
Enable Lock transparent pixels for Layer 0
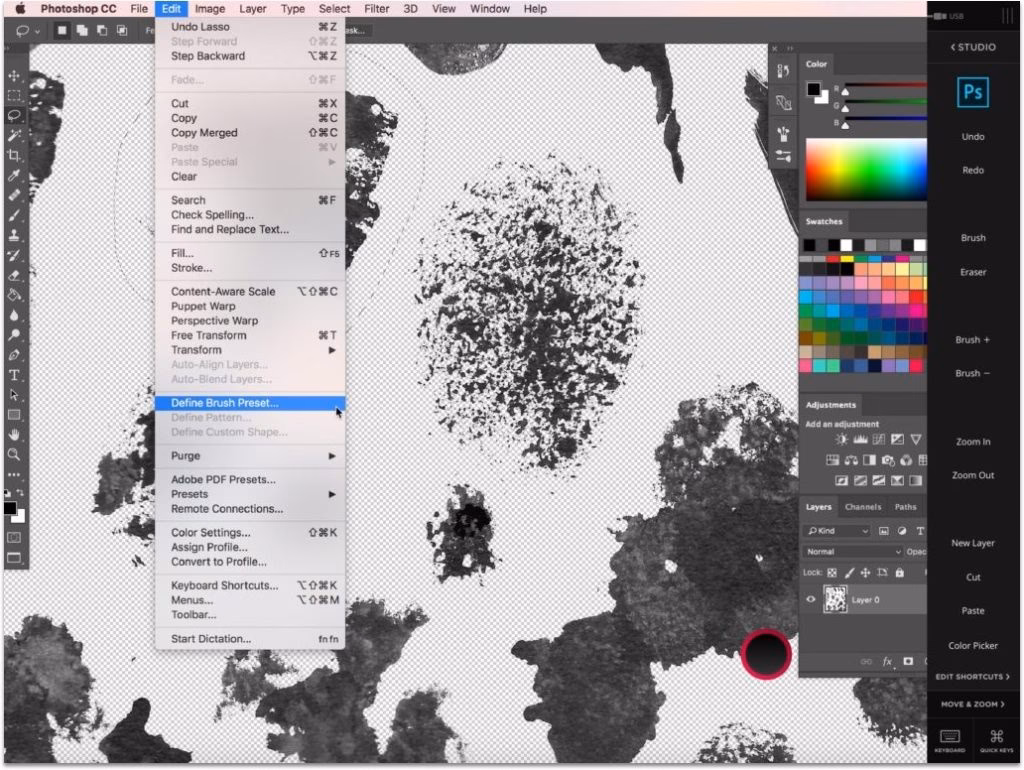click(833, 570)
